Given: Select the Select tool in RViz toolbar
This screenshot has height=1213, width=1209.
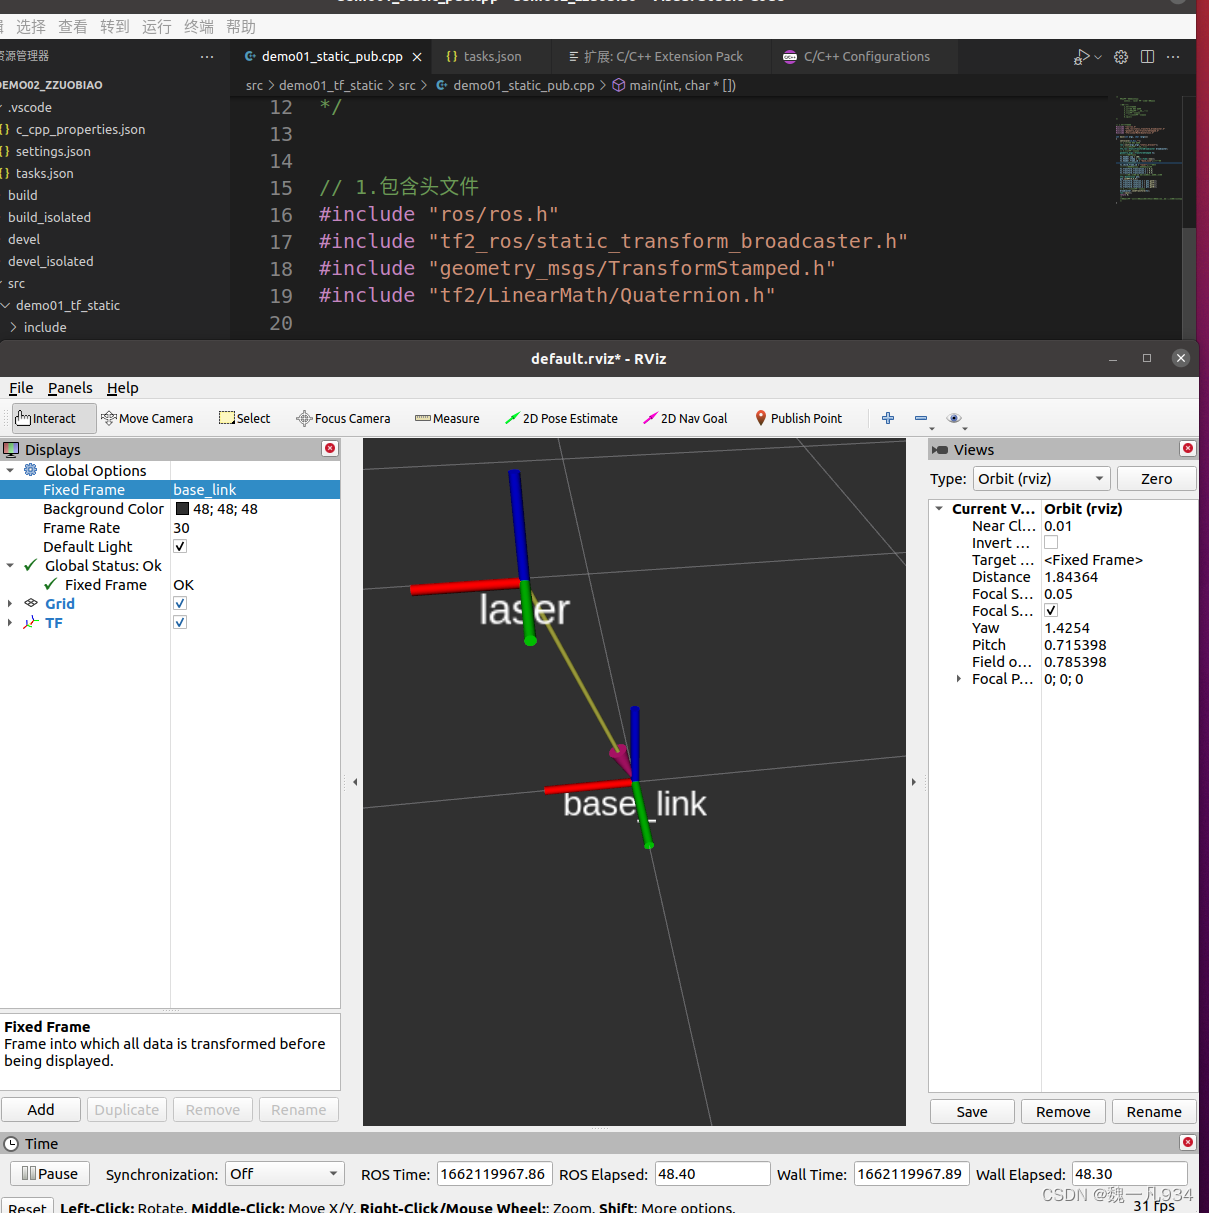Looking at the screenshot, I should (x=244, y=418).
